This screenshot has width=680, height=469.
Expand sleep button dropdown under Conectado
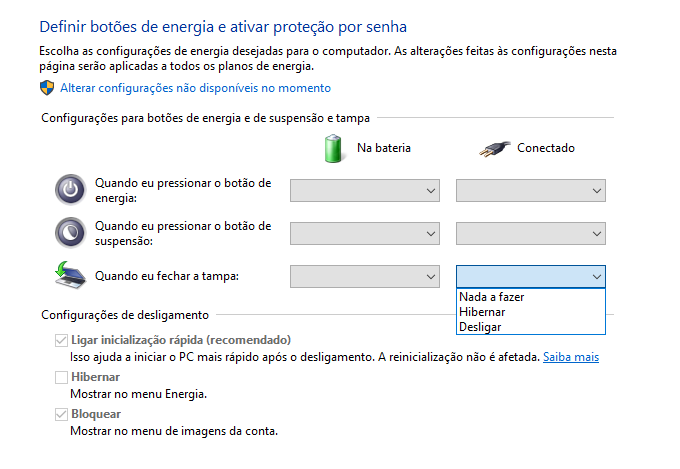pyautogui.click(x=531, y=233)
